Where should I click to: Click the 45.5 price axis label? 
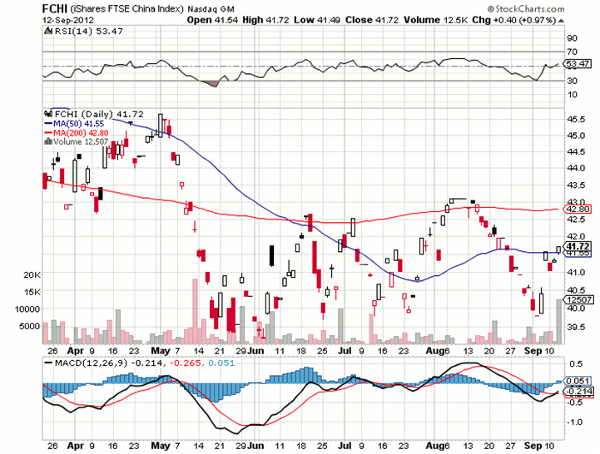(576, 120)
